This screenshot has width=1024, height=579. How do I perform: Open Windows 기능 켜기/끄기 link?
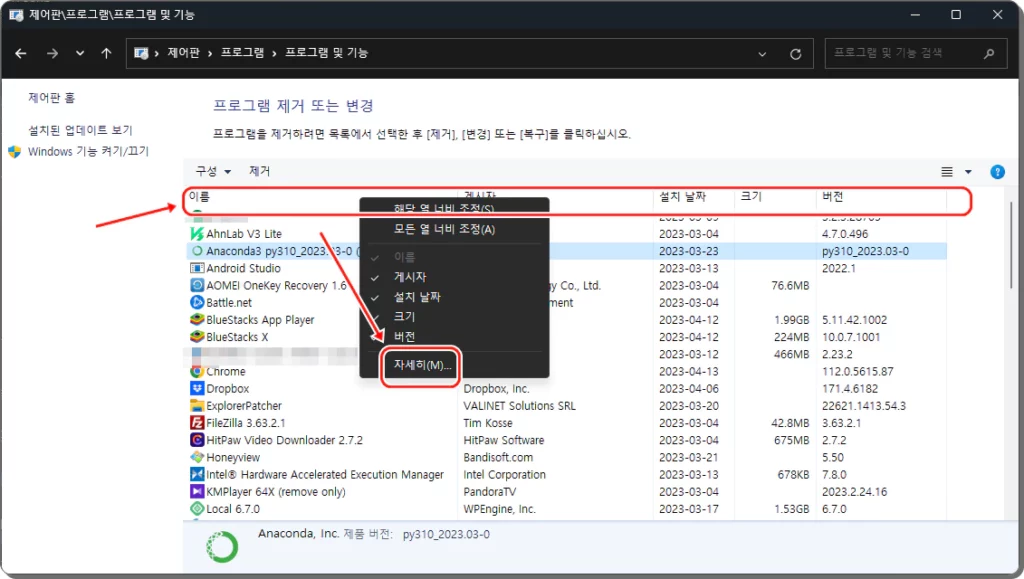pos(88,151)
